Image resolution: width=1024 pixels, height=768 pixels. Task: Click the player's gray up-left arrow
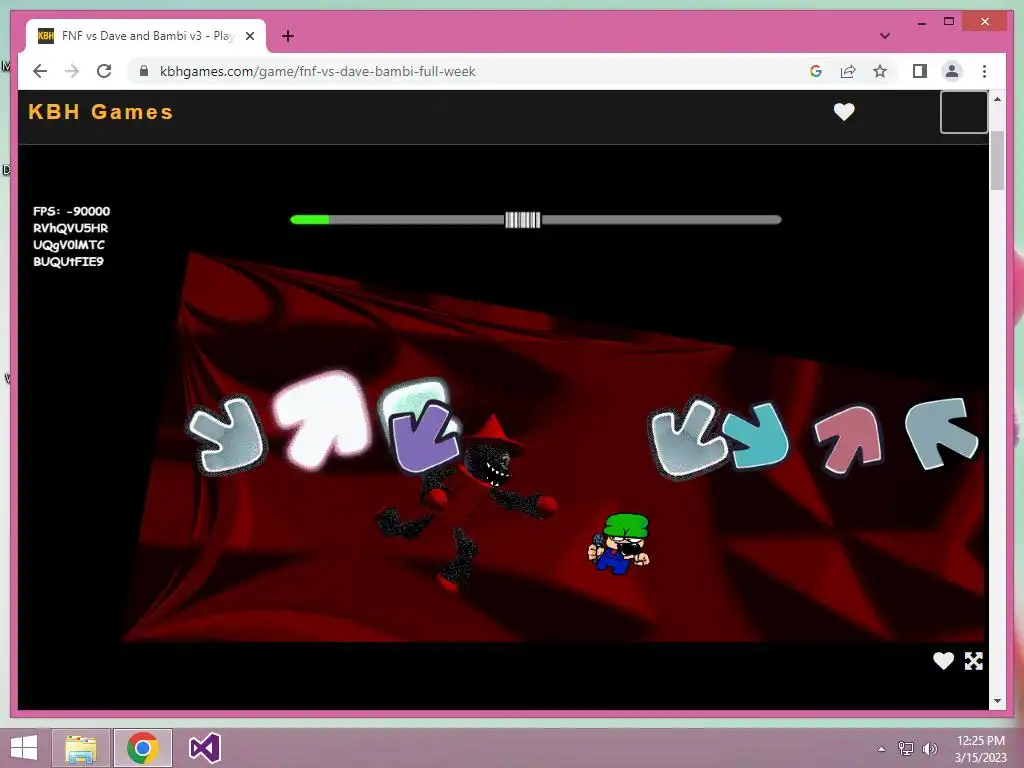[942, 432]
